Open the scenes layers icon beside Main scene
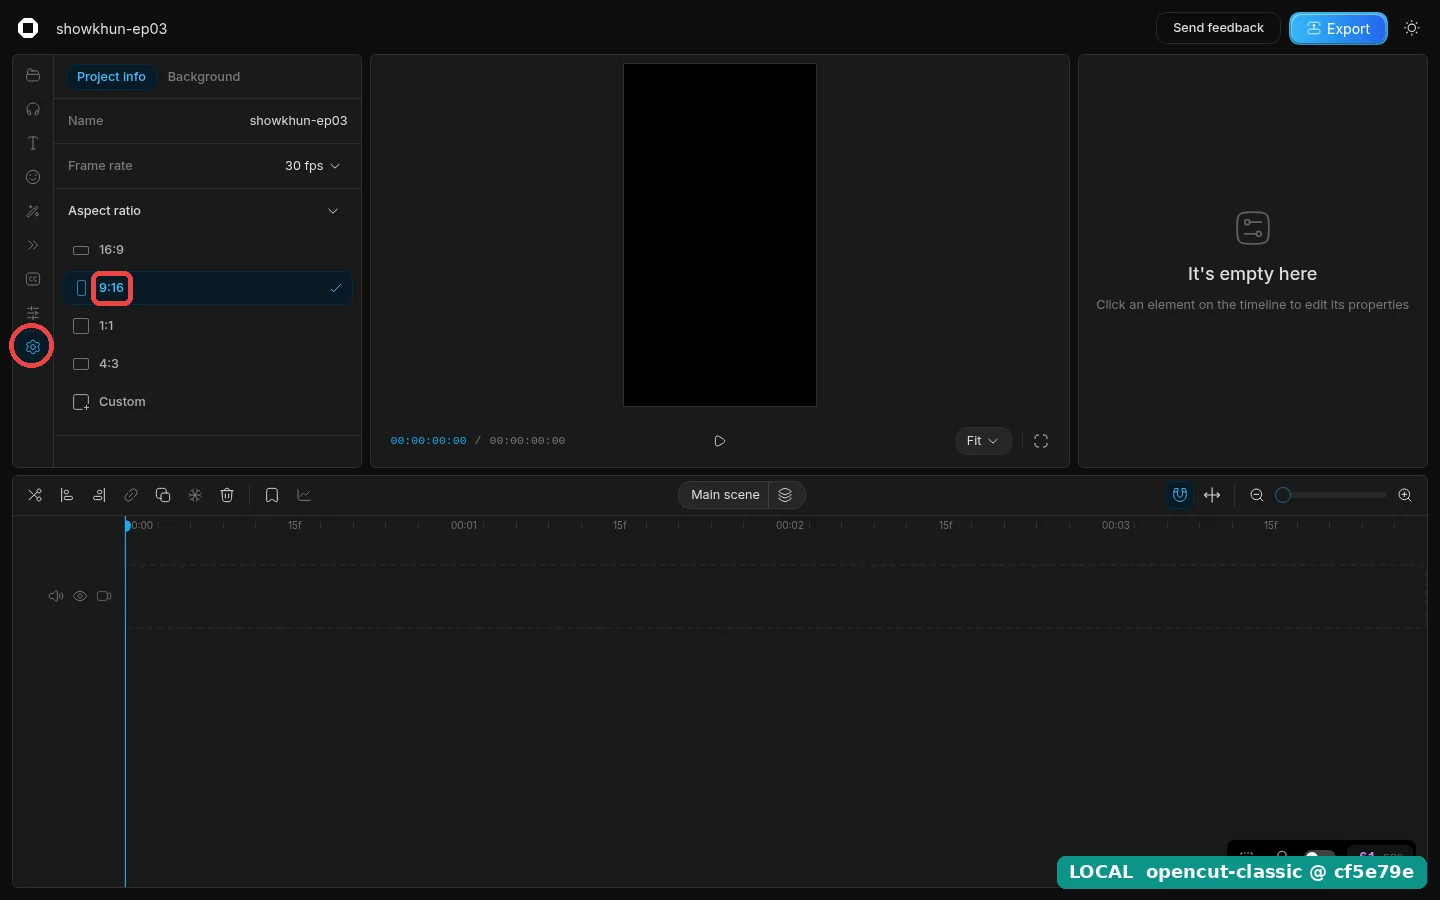The width and height of the screenshot is (1440, 900). [x=786, y=495]
